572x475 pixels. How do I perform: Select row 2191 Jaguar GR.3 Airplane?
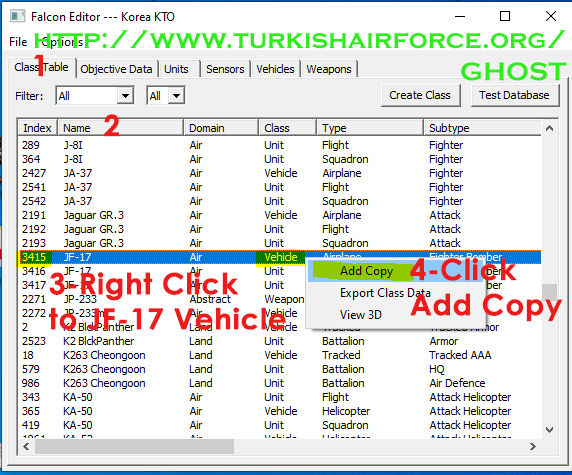tap(280, 215)
